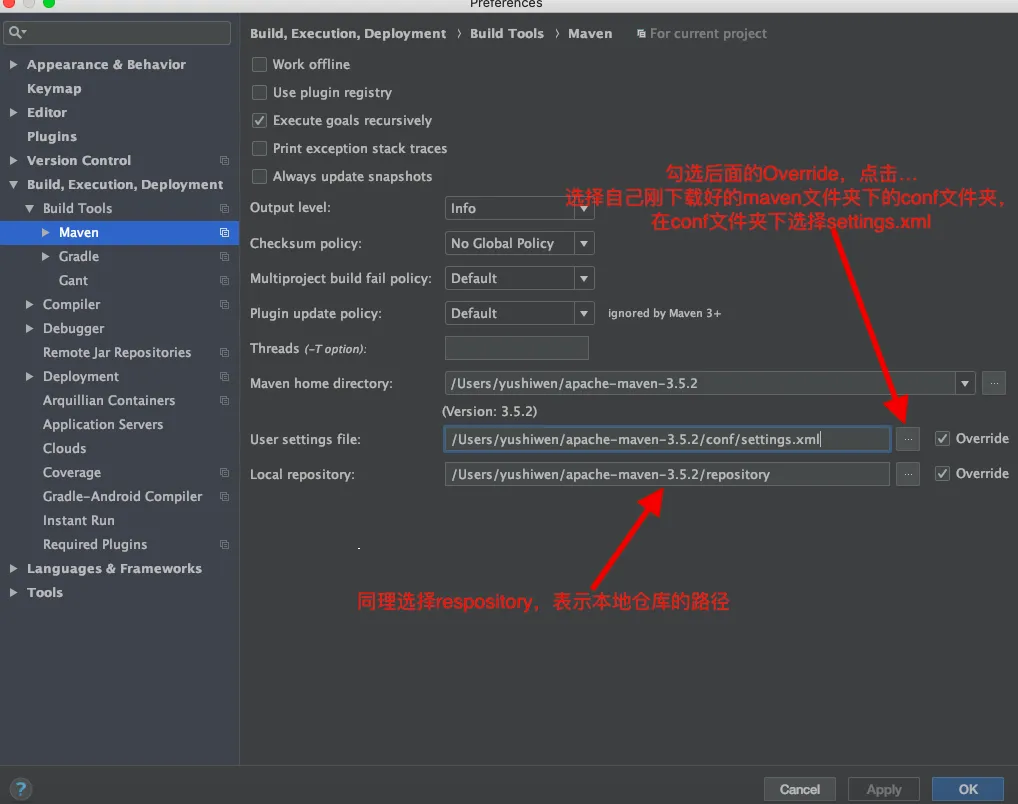Collapse Build, Execution, Deployment section
Viewport: 1018px width, 804px height.
click(x=13, y=184)
